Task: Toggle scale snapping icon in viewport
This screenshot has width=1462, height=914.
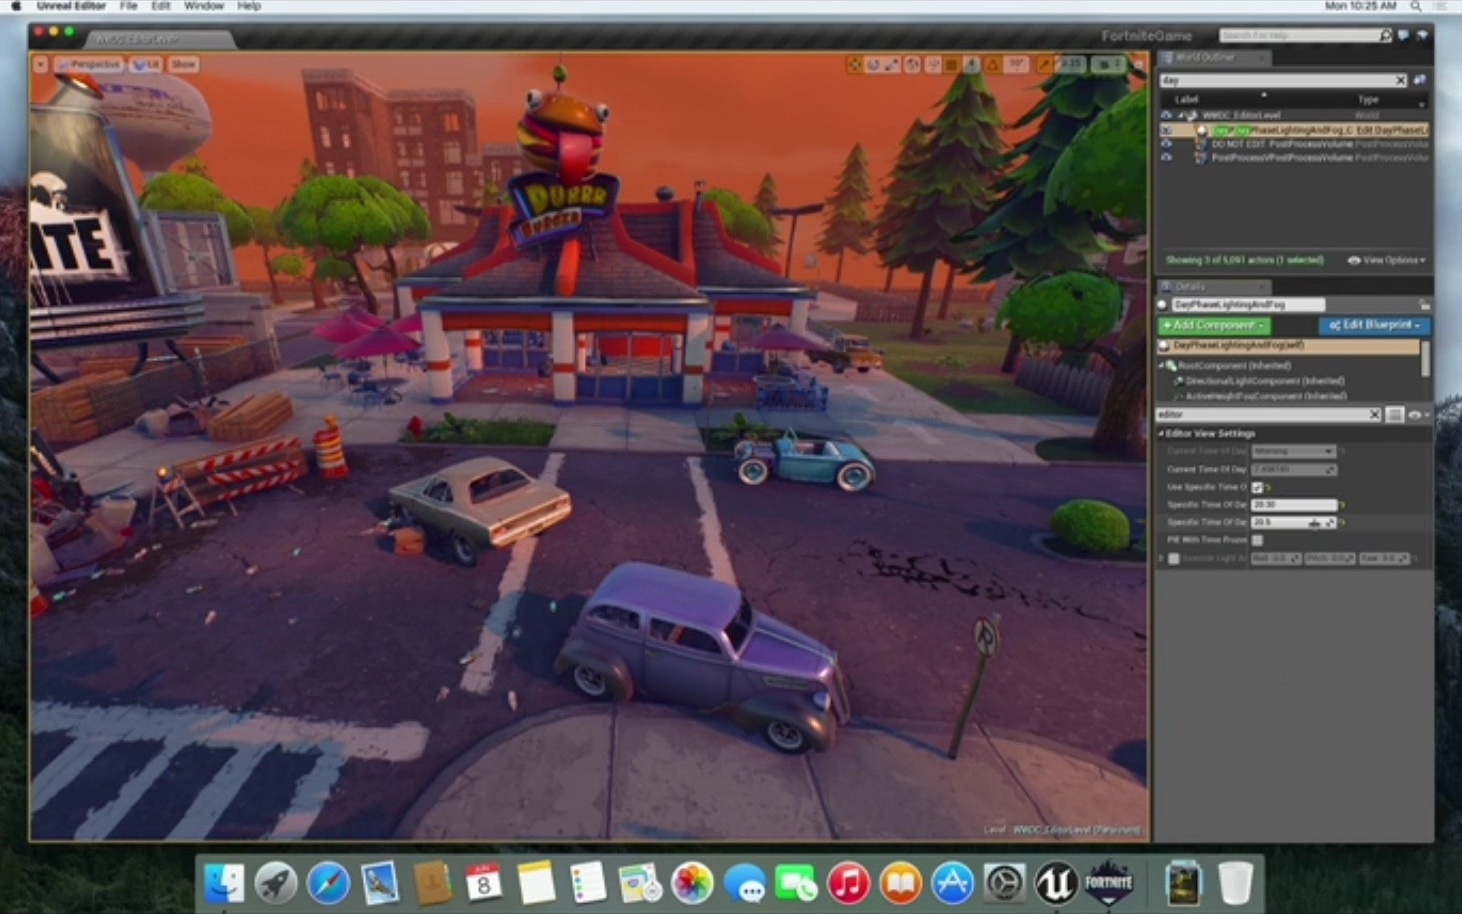Action: point(1044,64)
